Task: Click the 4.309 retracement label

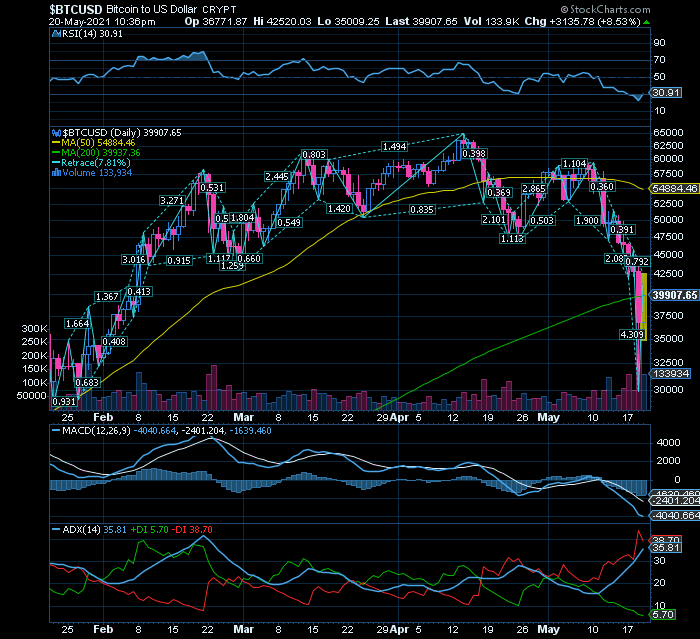Action: [632, 334]
